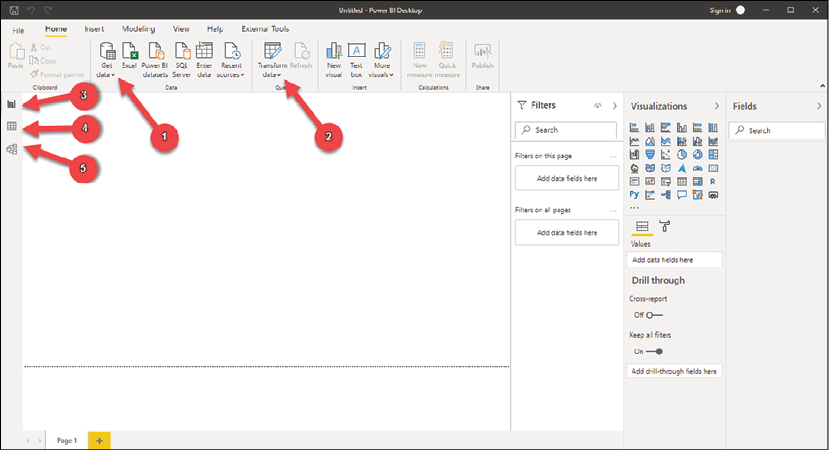
Task: Toggle Cross-report drill through switch
Action: 654,315
